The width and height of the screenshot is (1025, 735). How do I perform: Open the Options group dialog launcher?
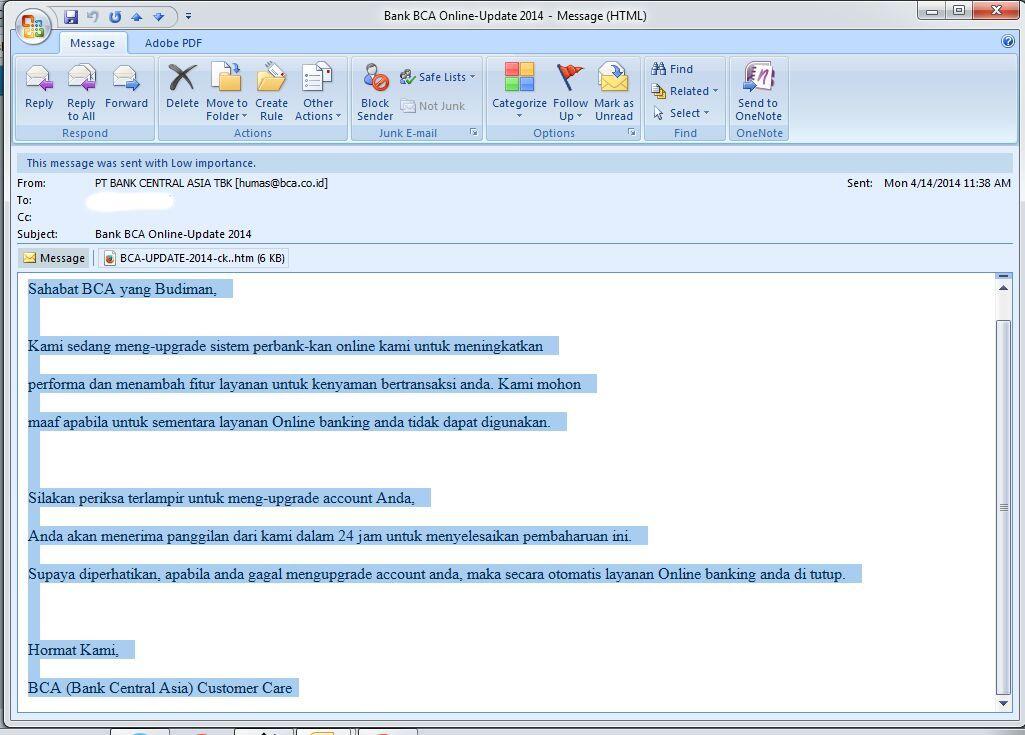pyautogui.click(x=631, y=133)
